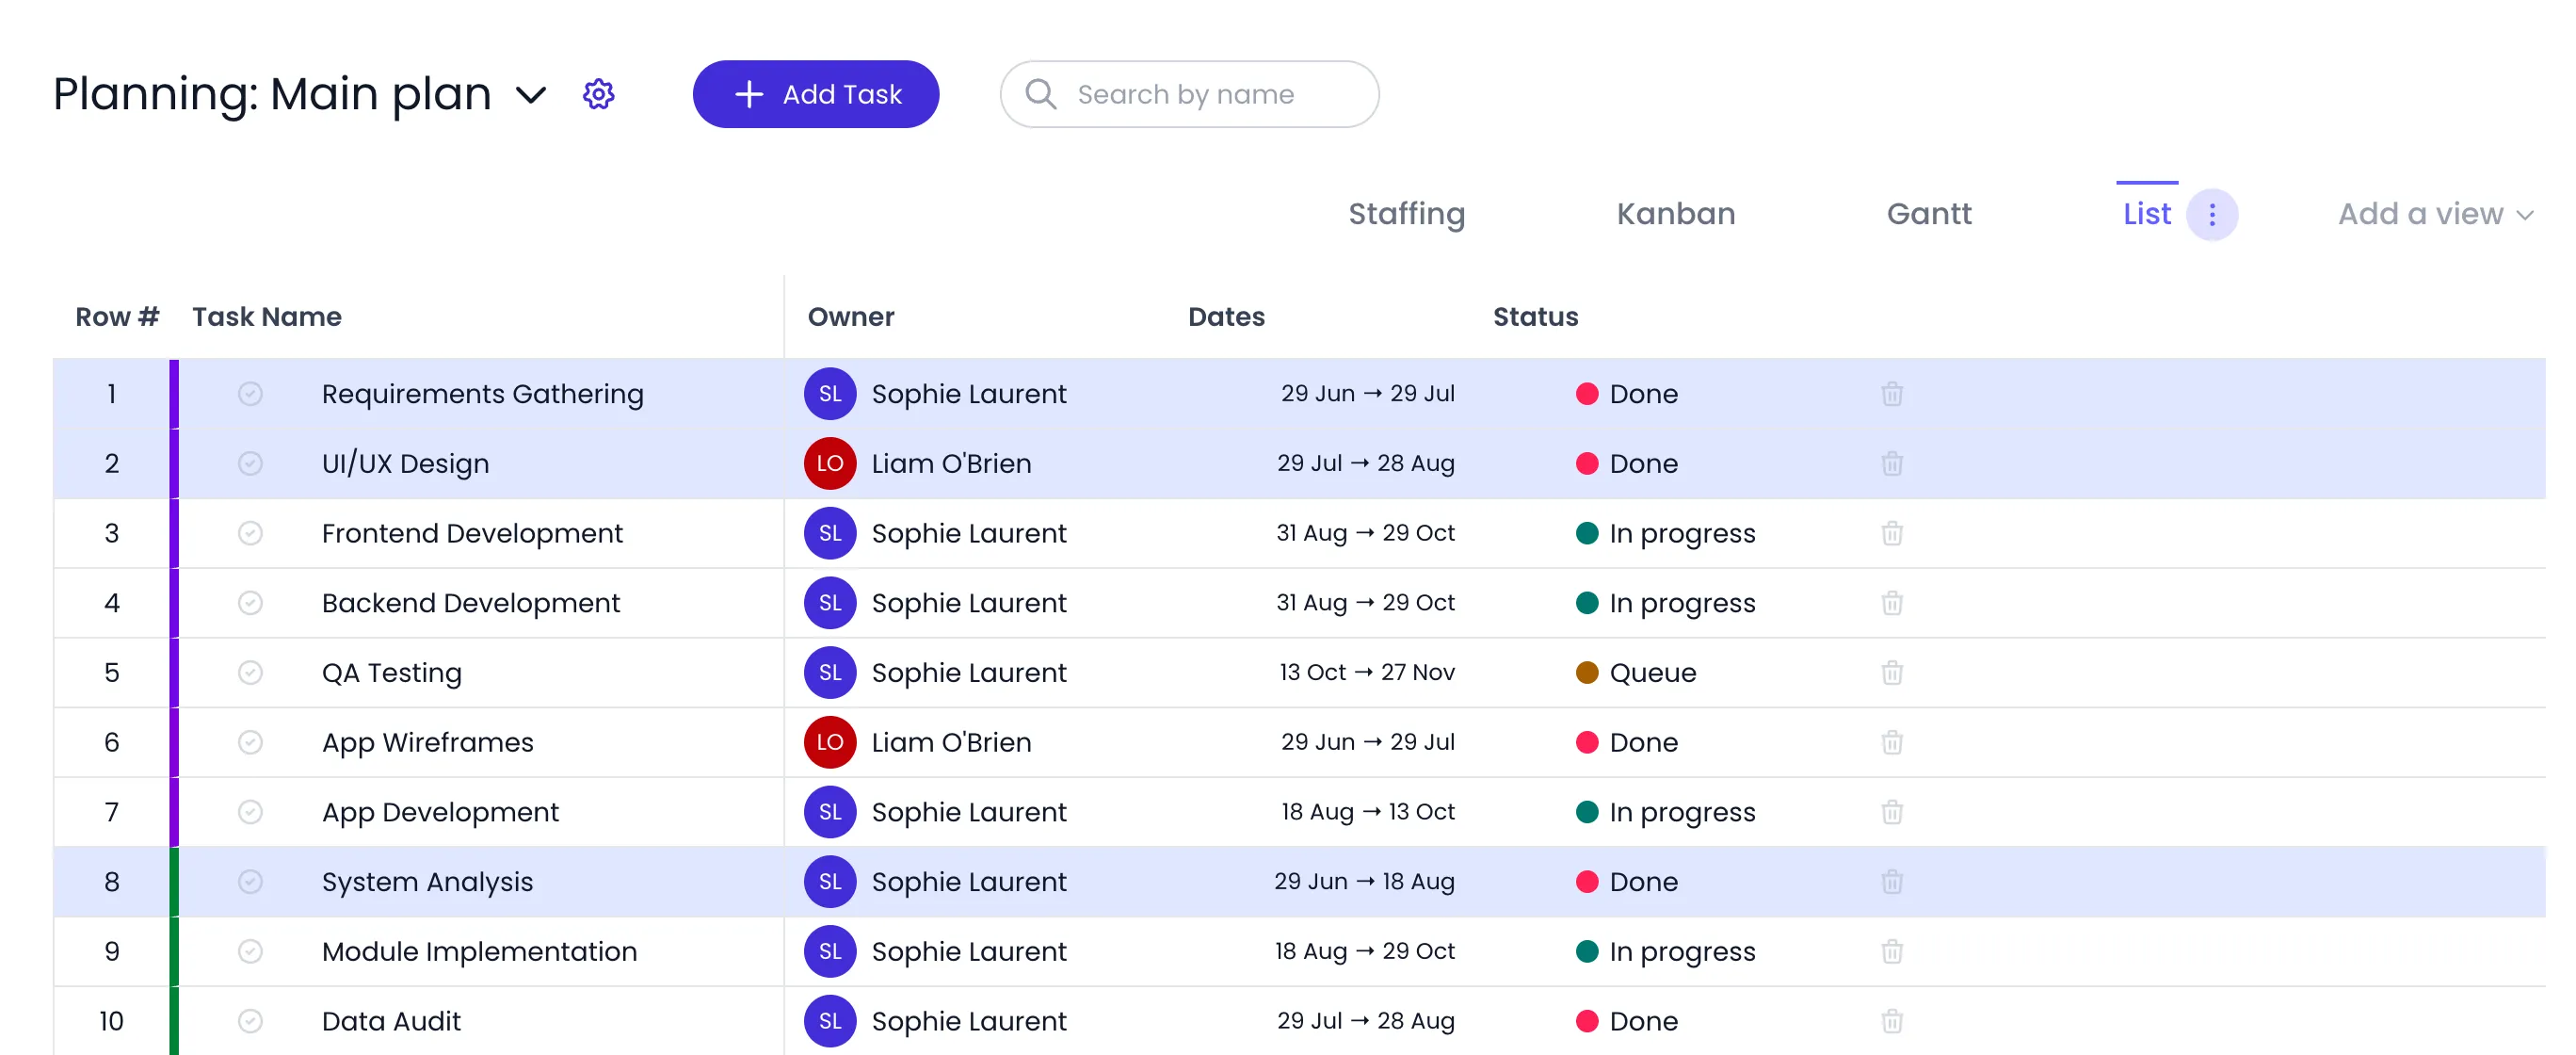This screenshot has height=1055, width=2576.
Task: Change status of Backend Development
Action: click(1665, 603)
